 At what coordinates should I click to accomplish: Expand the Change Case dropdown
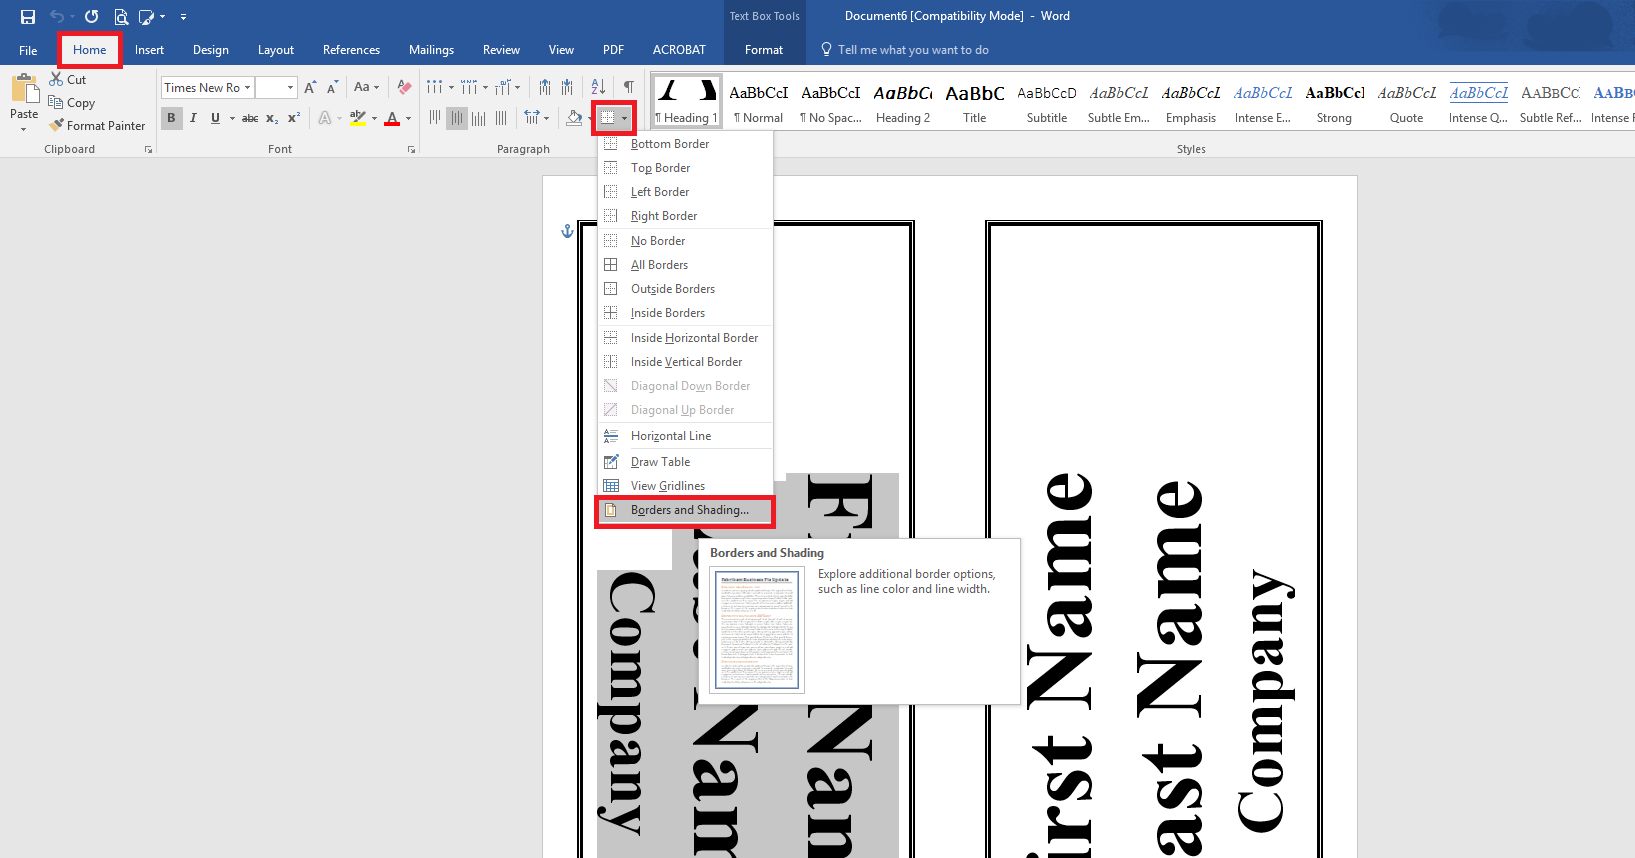tap(366, 88)
